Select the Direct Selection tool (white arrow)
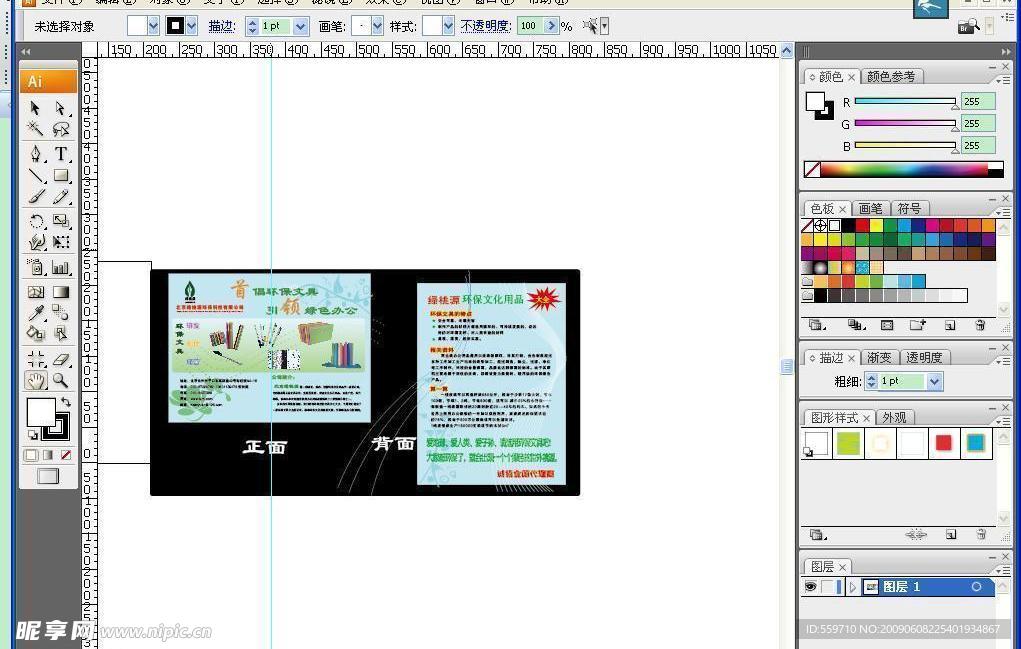Image resolution: width=1021 pixels, height=649 pixels. (x=61, y=108)
